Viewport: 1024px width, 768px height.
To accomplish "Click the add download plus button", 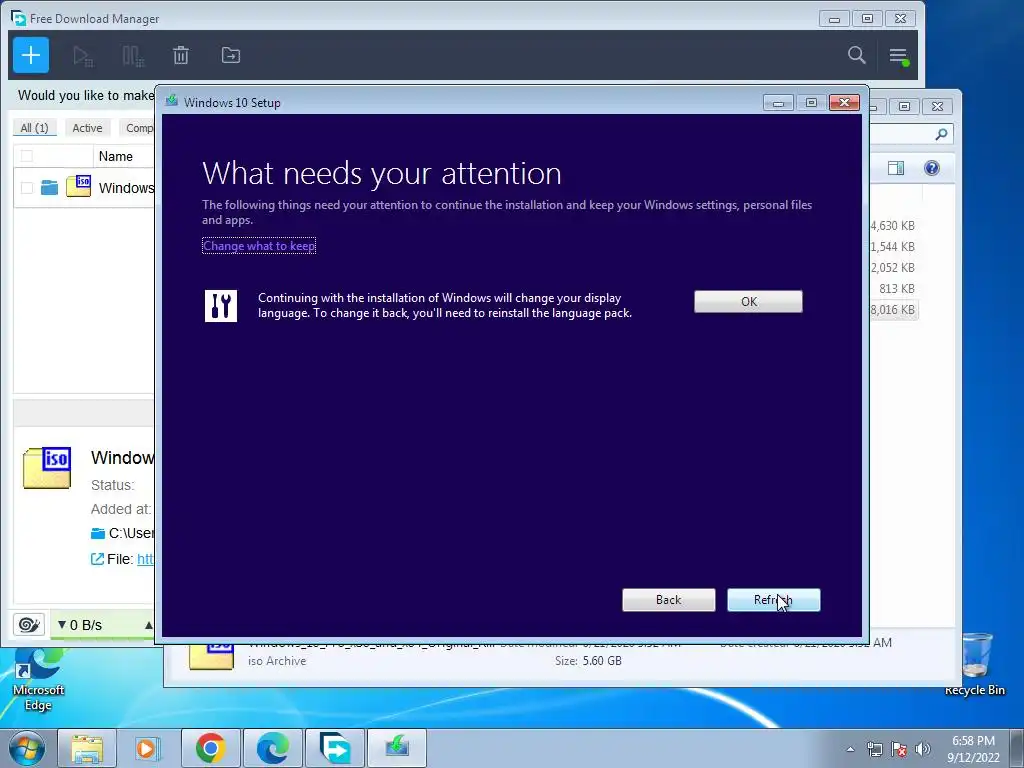I will click(x=31, y=56).
